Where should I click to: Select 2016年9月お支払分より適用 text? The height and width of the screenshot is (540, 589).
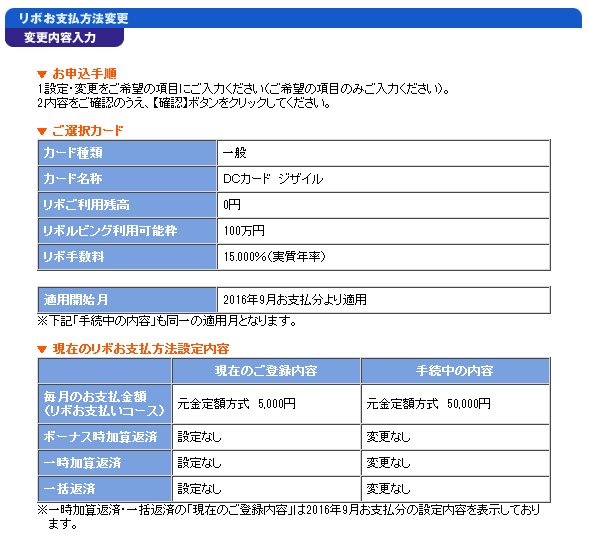click(x=295, y=300)
